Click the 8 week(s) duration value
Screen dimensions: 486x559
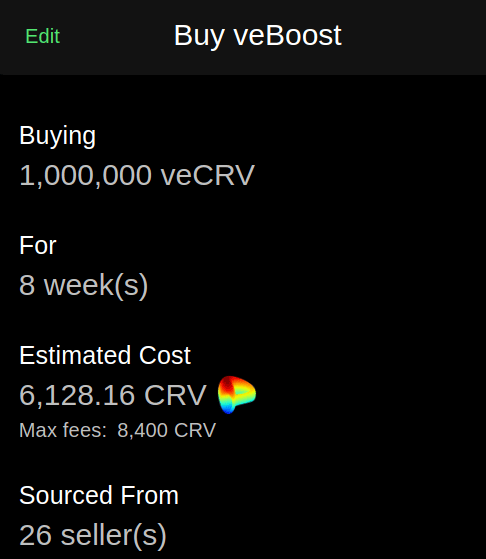click(83, 285)
